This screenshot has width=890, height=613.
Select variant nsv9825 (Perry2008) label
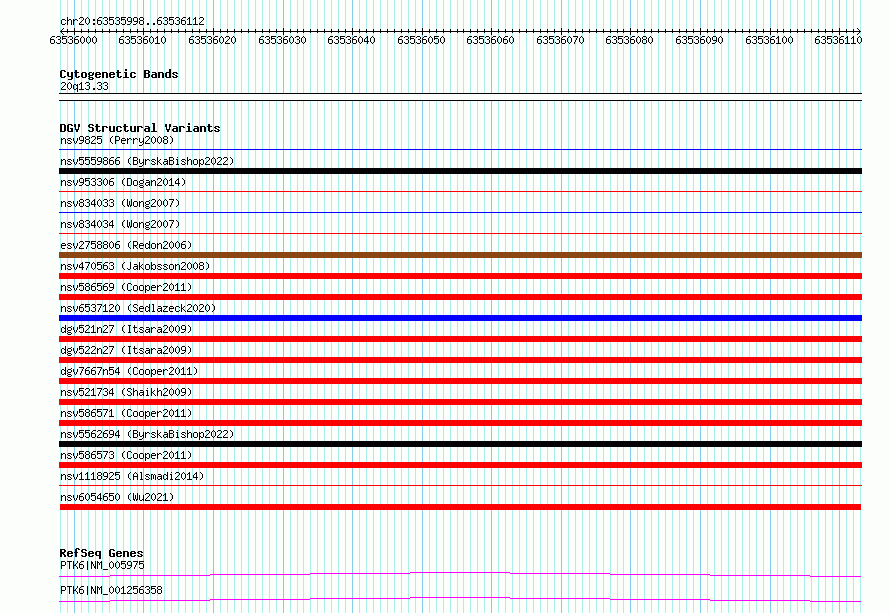pos(117,140)
